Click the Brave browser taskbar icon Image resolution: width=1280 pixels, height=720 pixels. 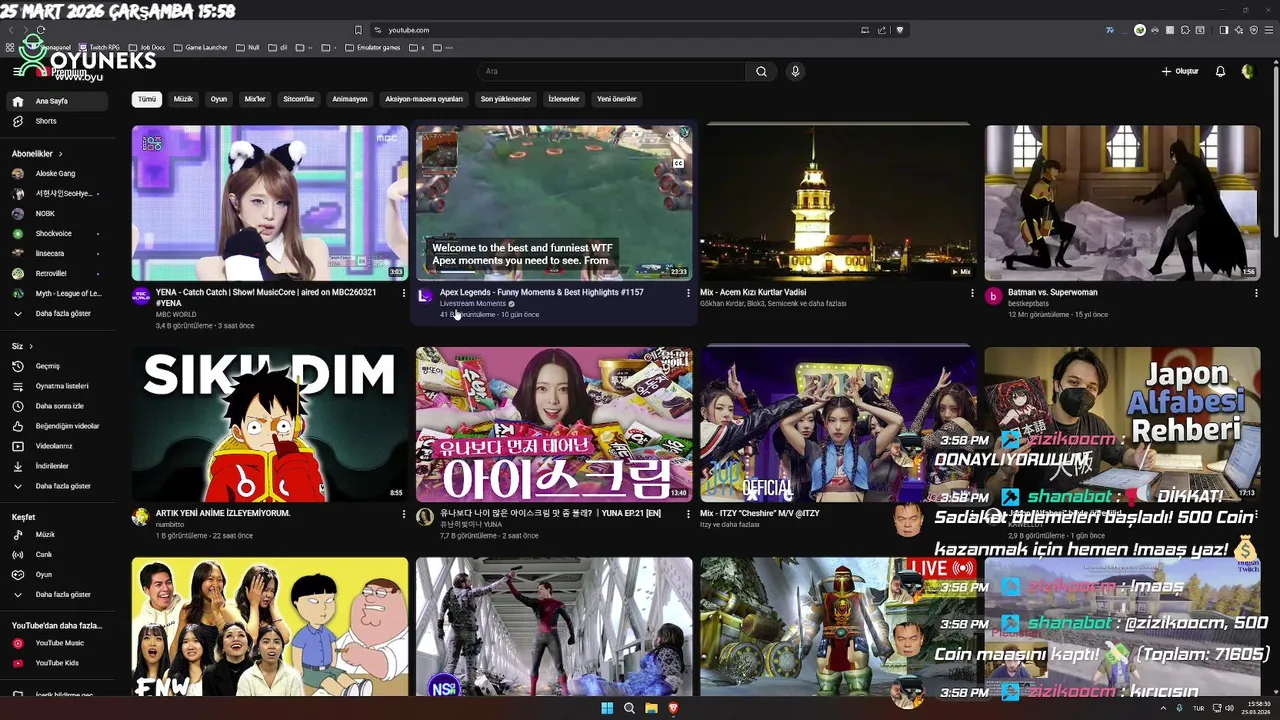[x=673, y=708]
